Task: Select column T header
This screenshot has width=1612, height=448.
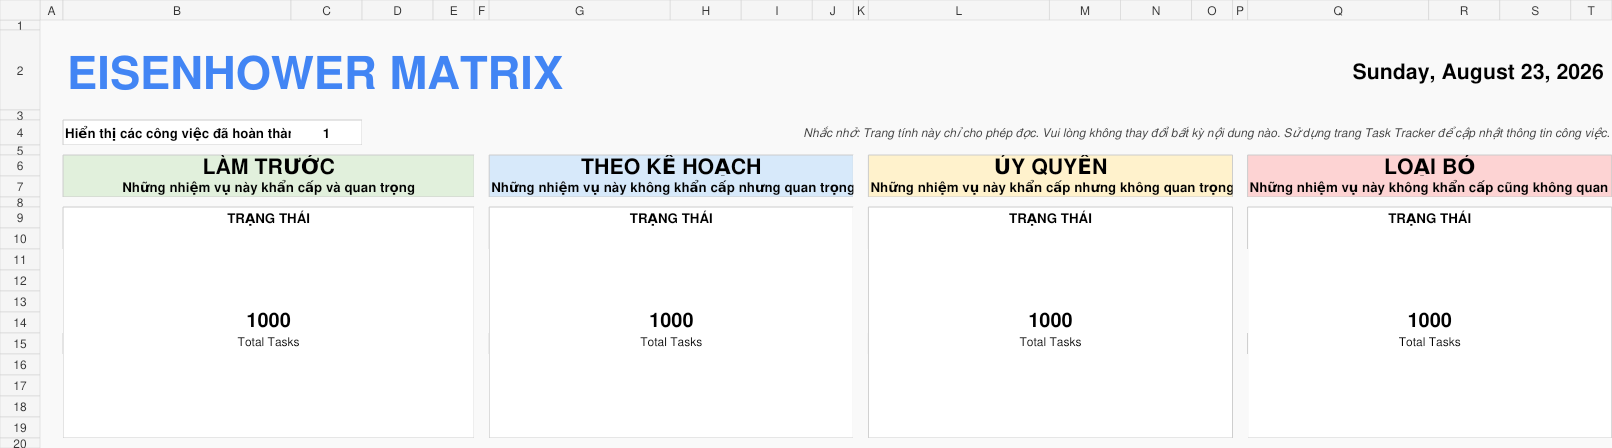Action: coord(1591,10)
